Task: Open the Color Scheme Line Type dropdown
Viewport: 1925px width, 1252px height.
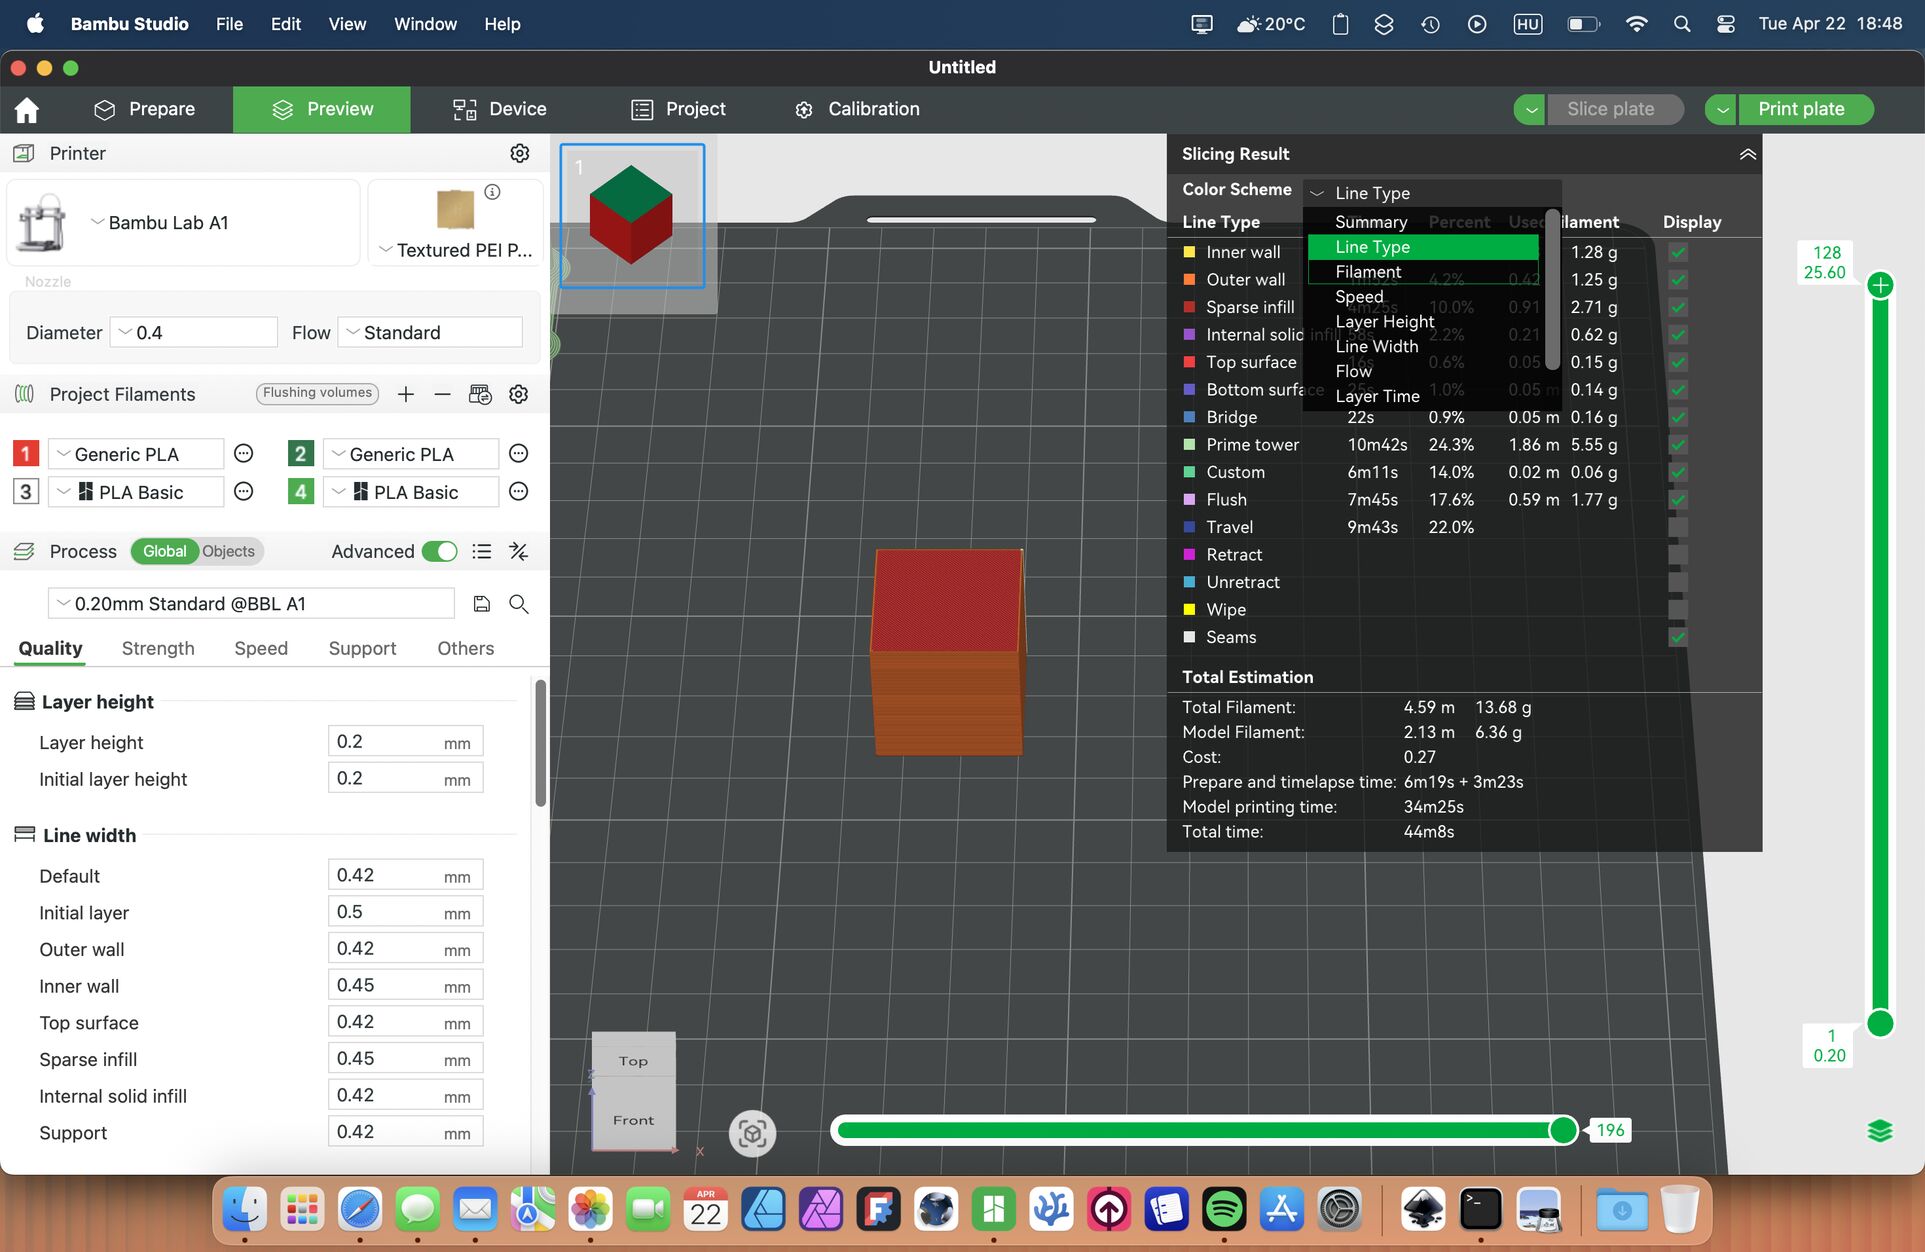Action: tap(1432, 193)
